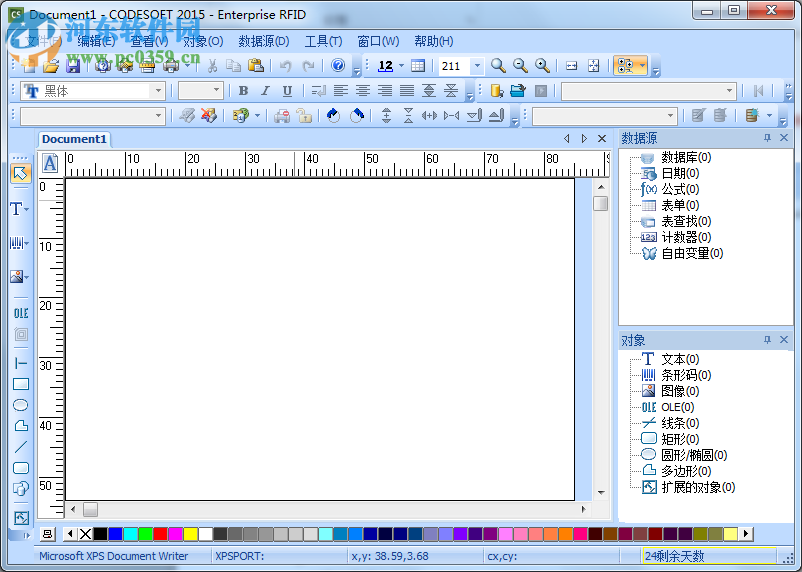Click the Cut scissors icon
Viewport: 802px width, 572px height.
(x=212, y=65)
